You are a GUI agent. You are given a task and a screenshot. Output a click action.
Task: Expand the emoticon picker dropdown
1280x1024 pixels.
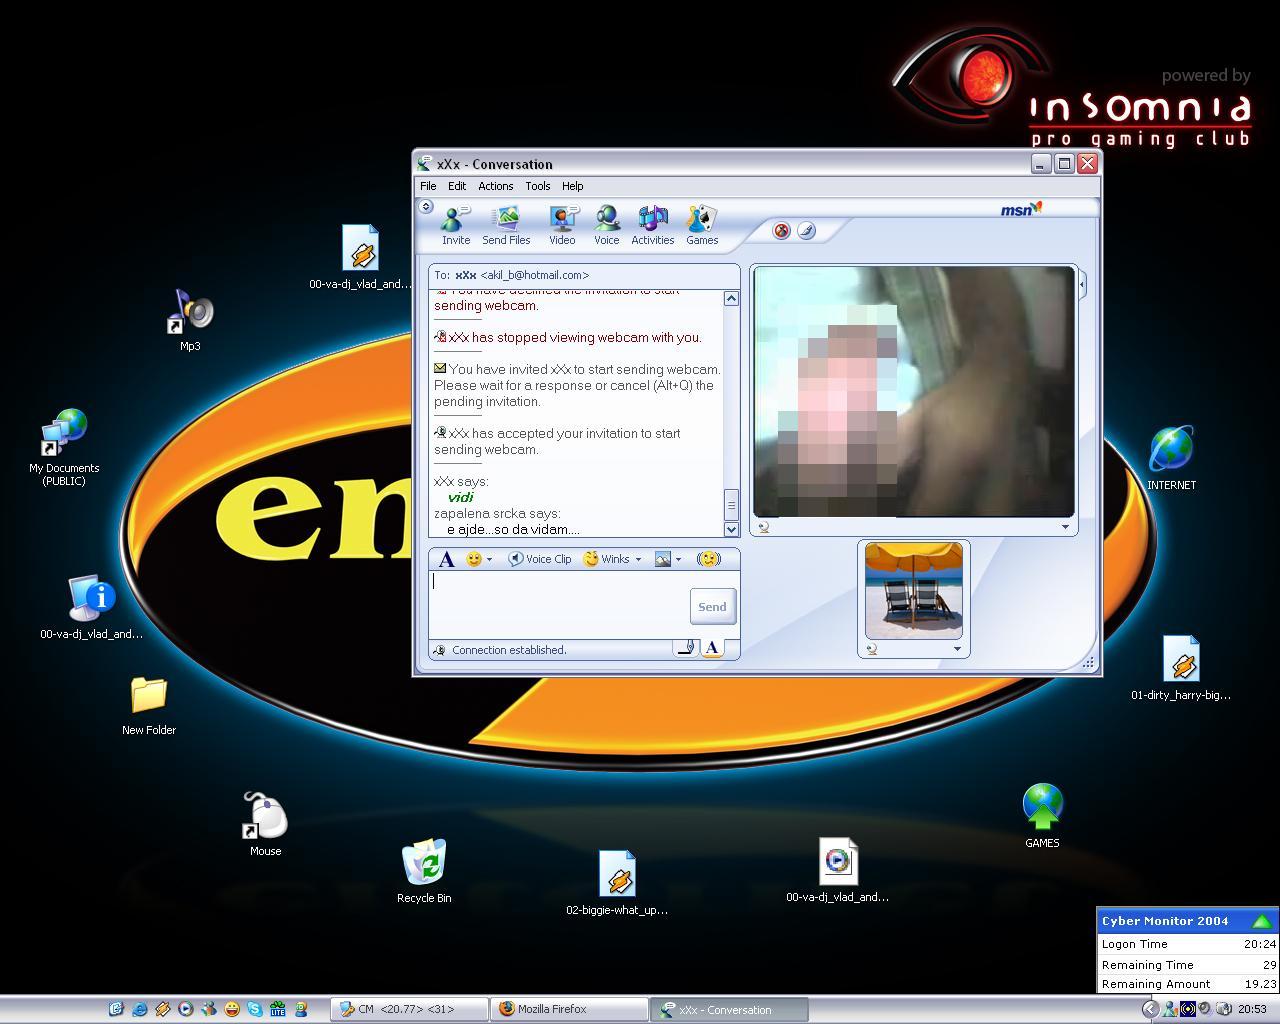(x=489, y=560)
